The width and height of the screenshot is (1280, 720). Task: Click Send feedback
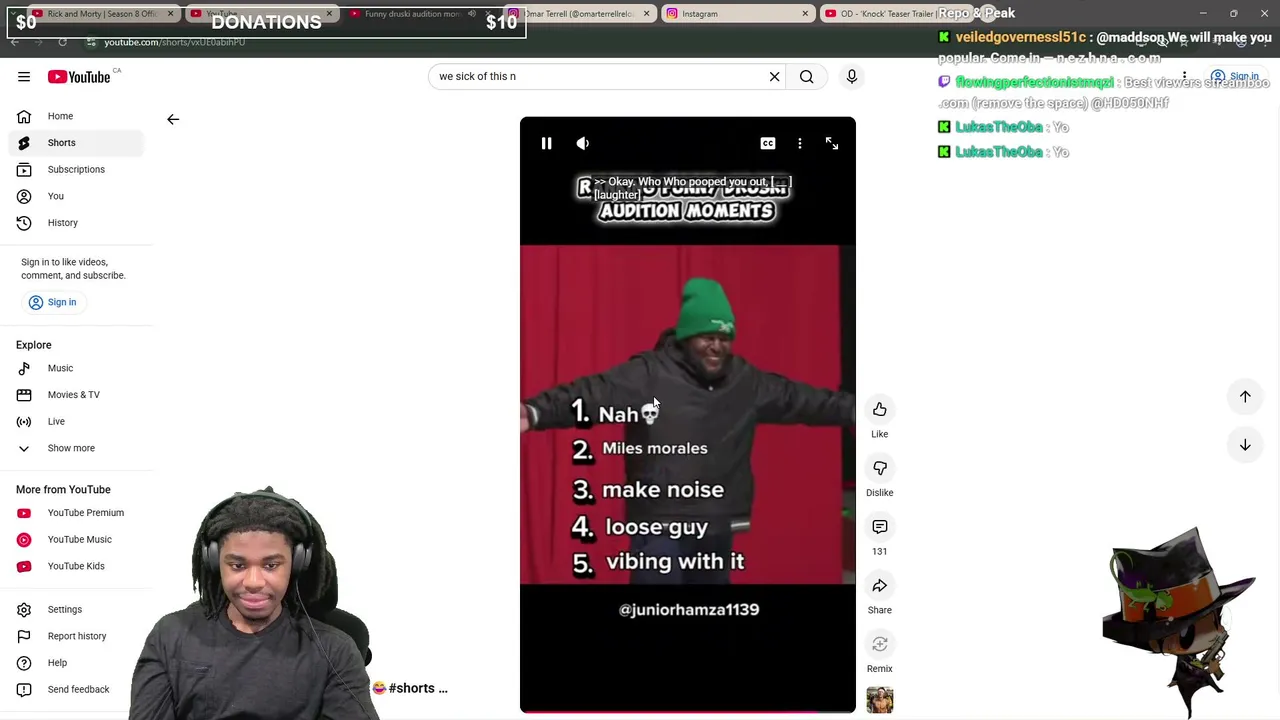[x=76, y=689]
